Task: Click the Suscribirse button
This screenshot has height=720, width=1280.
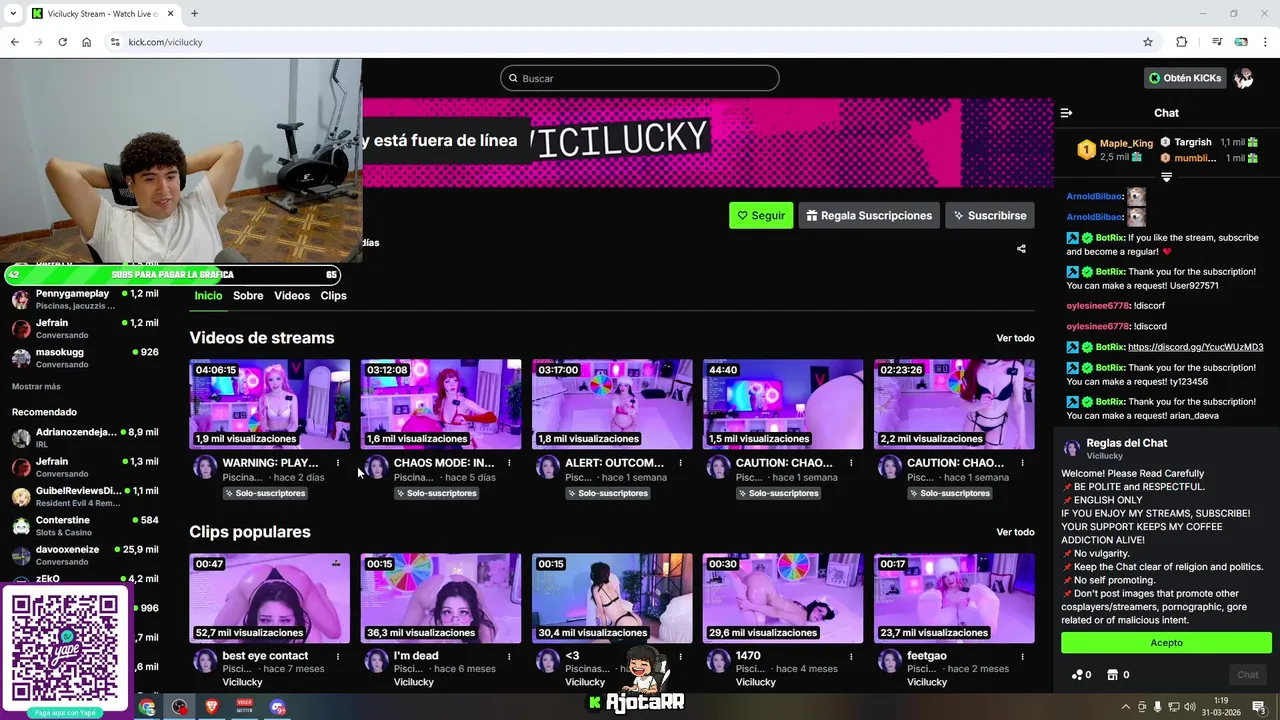Action: [x=990, y=215]
